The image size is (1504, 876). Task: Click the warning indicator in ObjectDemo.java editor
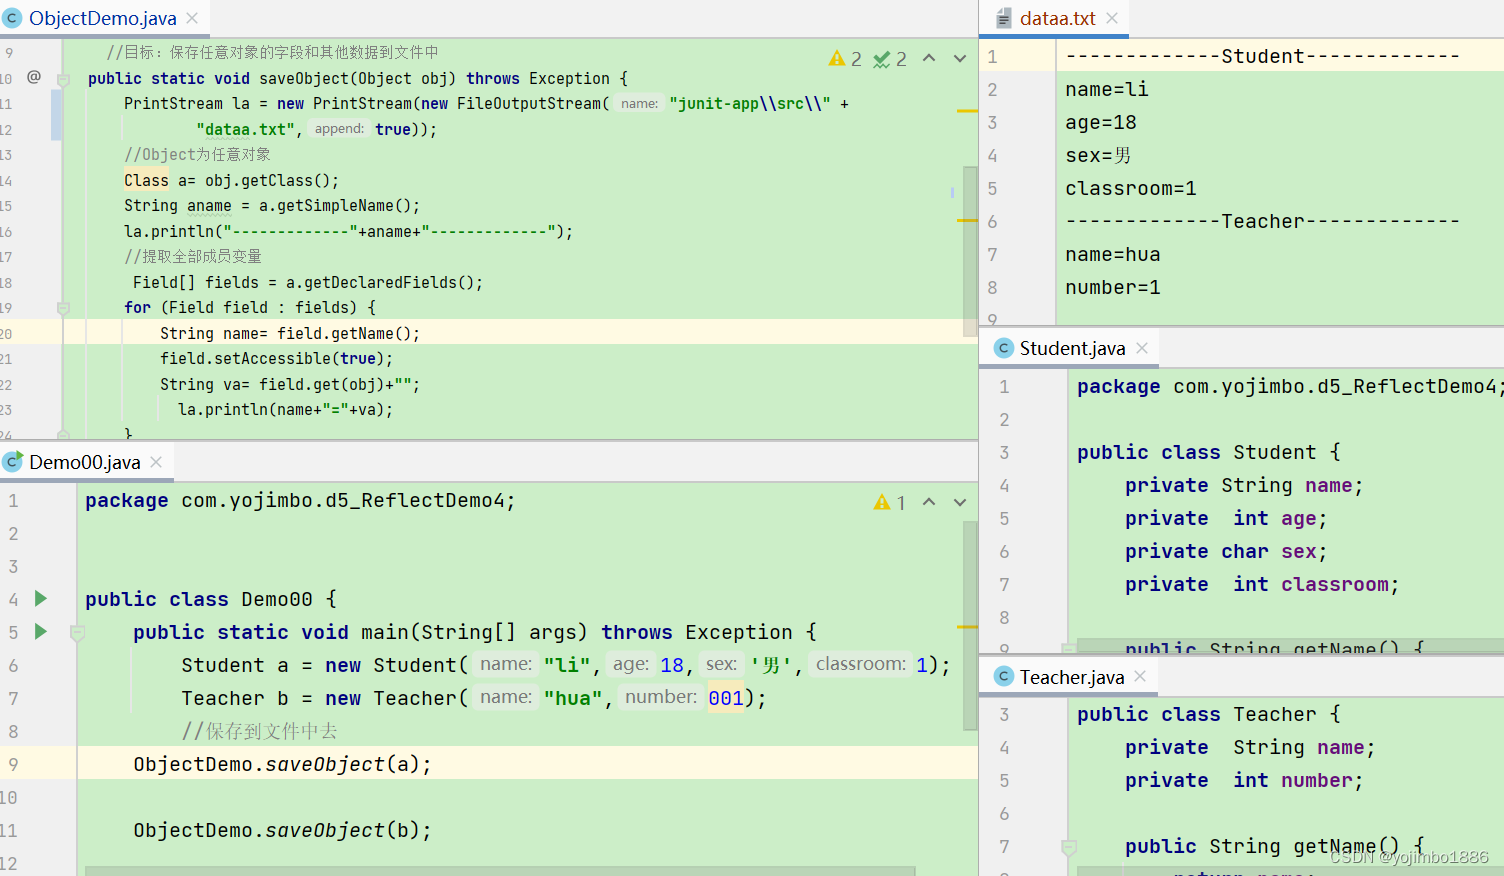point(845,59)
